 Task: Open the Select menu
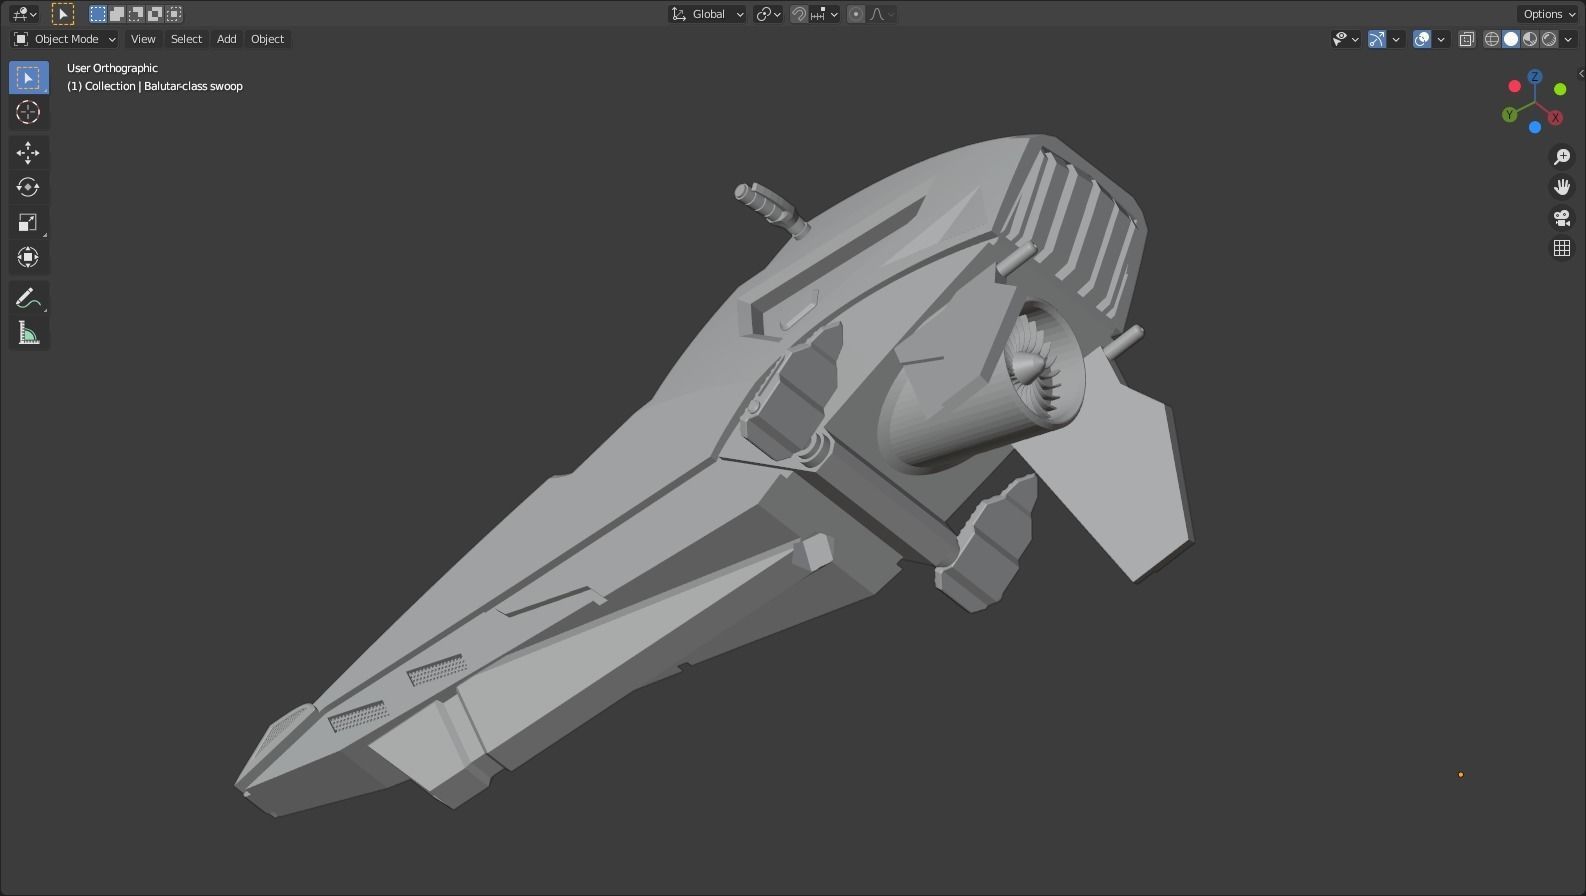click(x=186, y=39)
